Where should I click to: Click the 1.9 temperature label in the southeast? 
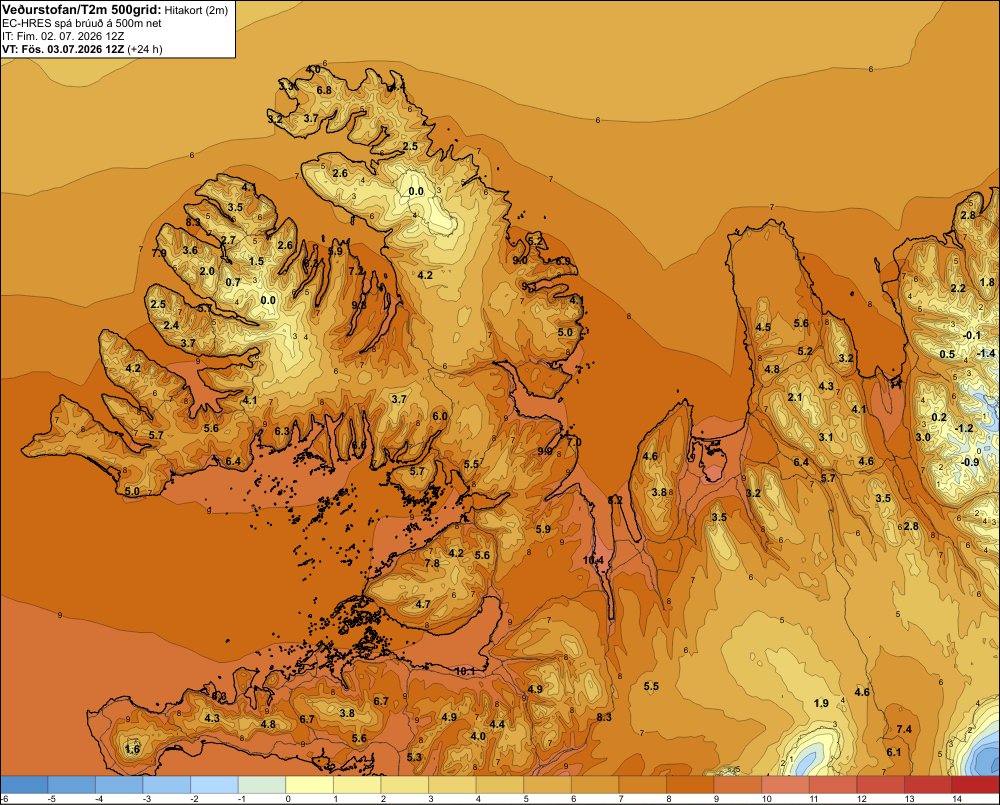pos(821,703)
